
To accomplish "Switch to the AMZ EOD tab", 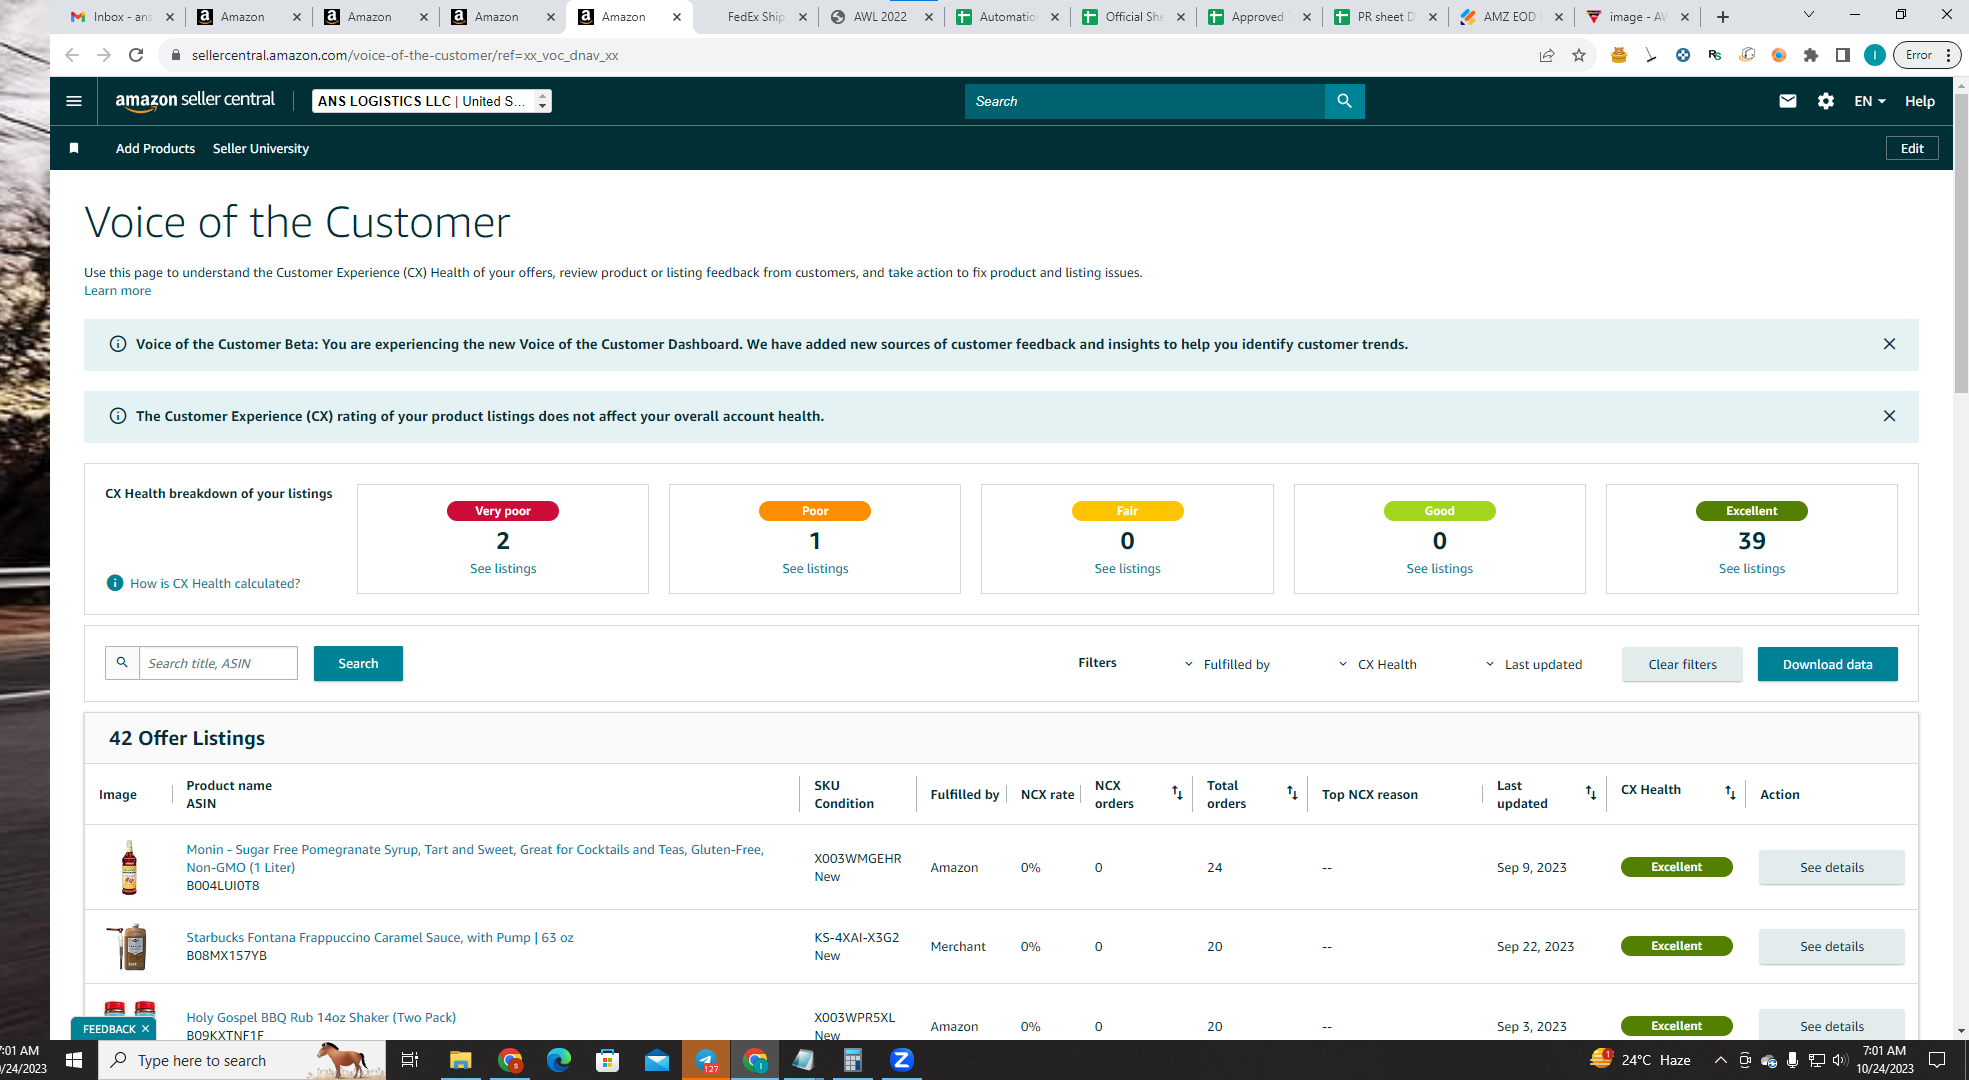I will tap(1510, 17).
